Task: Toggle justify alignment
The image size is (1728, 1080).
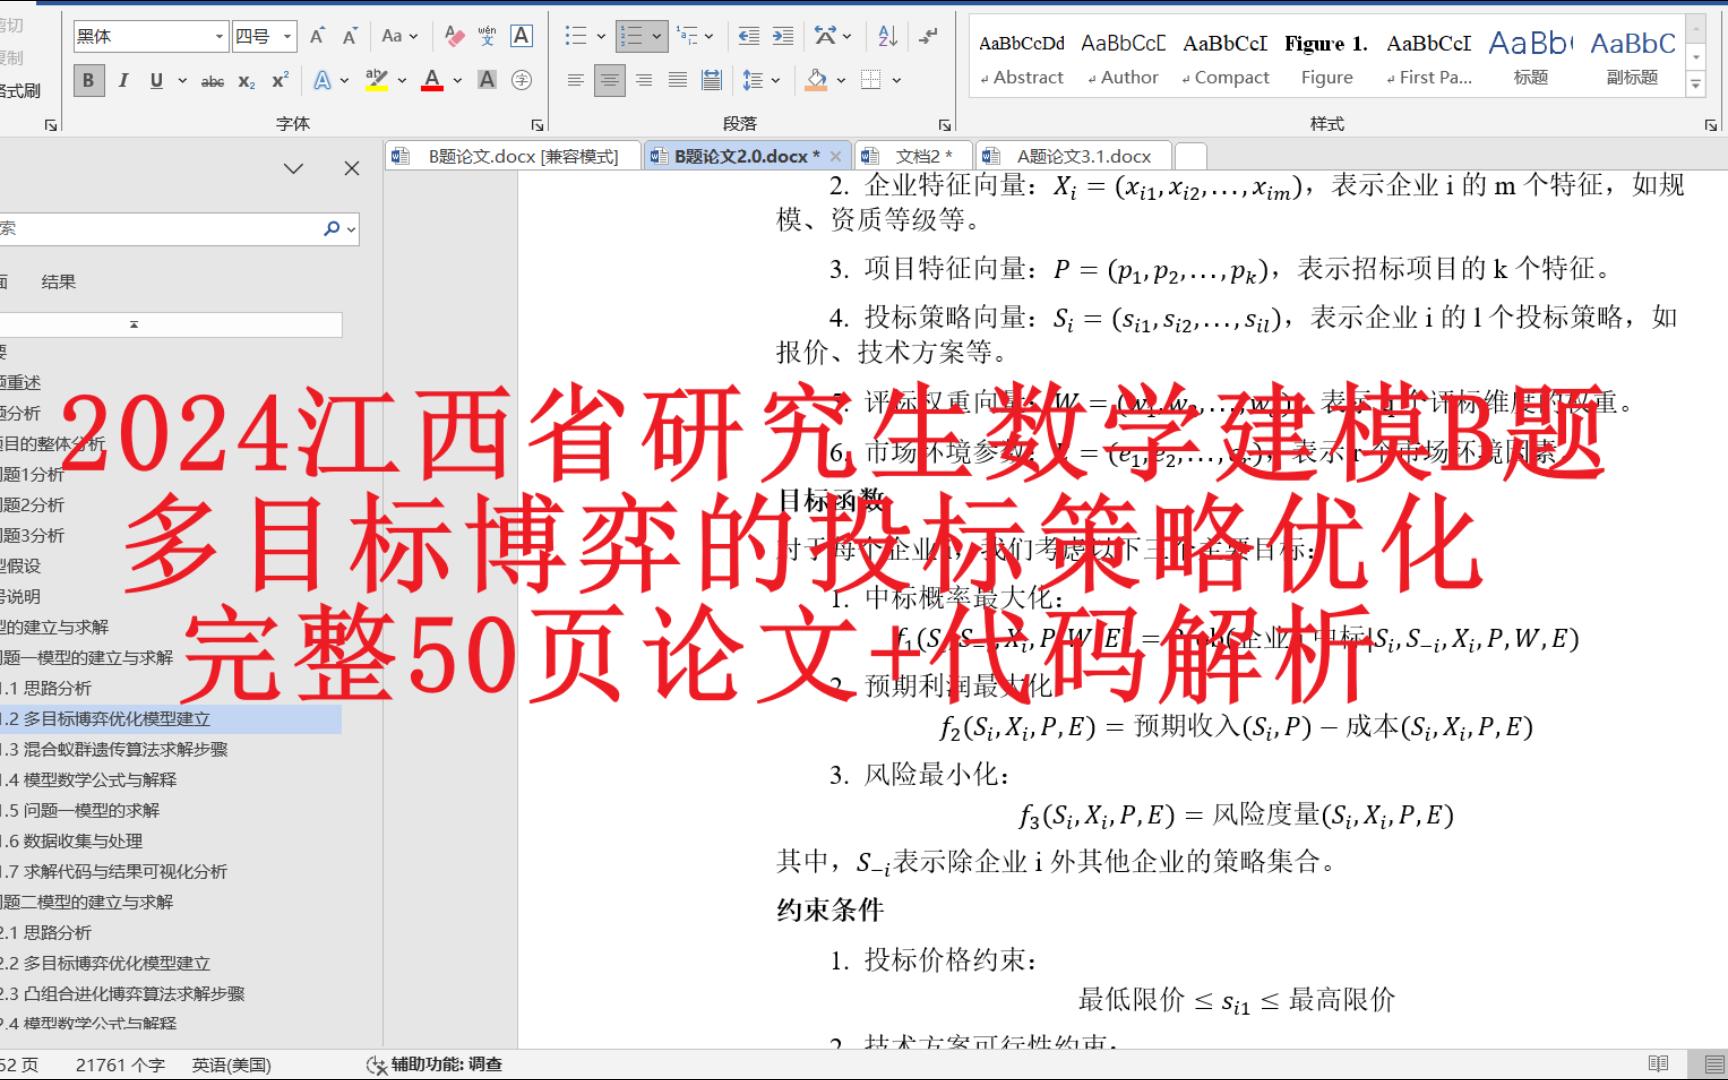Action: (x=677, y=80)
